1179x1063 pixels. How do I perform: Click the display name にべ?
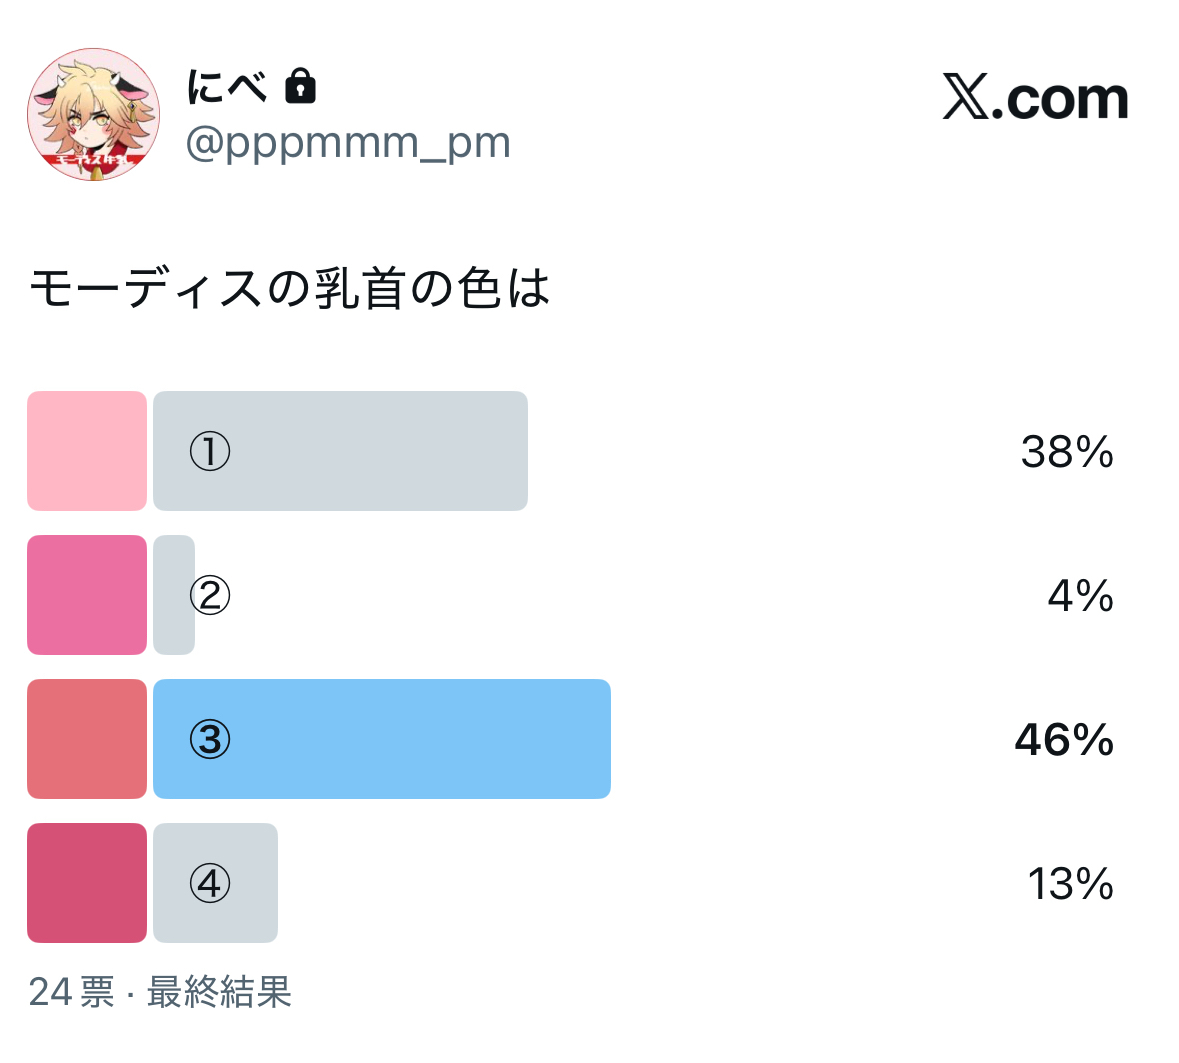pos(227,87)
